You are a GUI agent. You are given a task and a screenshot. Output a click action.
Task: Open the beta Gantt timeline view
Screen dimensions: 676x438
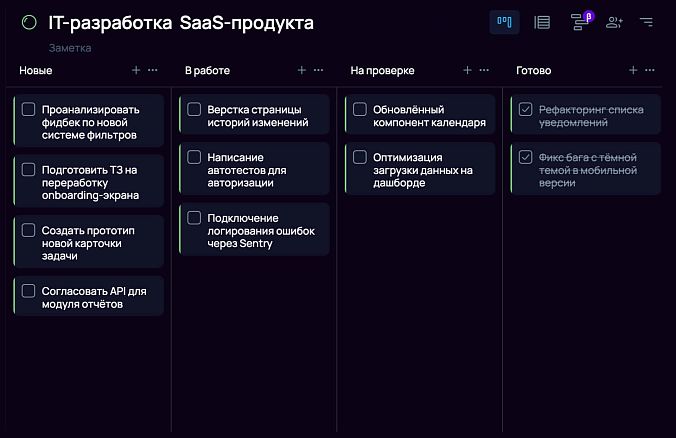[x=578, y=22]
